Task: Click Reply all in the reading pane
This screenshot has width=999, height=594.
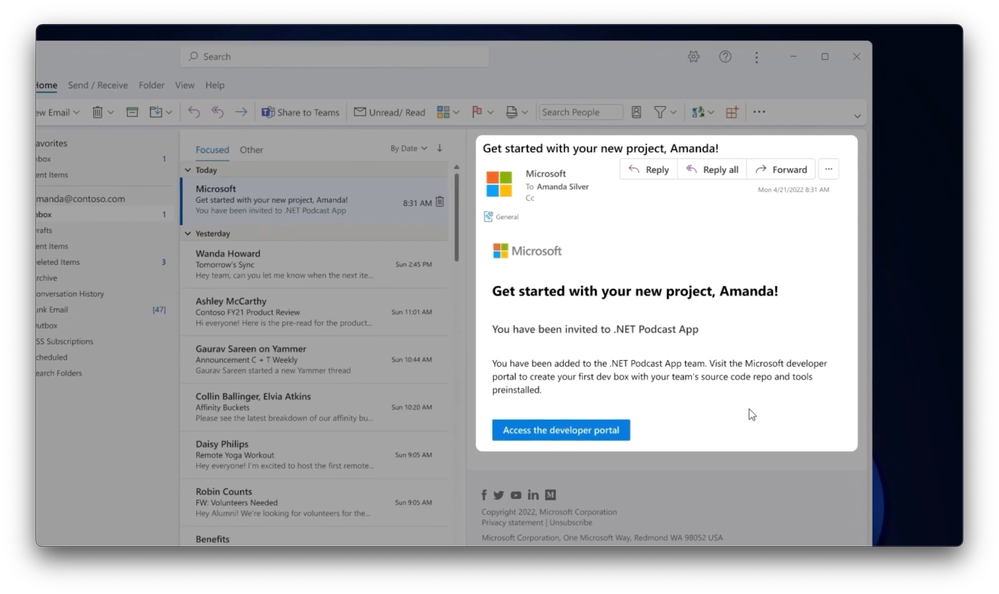Action: (712, 170)
